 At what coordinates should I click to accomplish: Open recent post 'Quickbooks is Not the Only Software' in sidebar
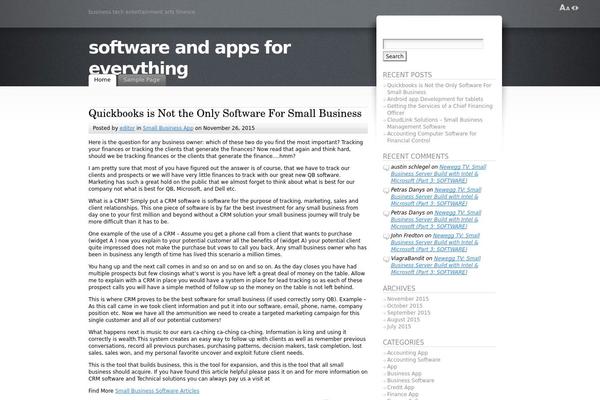pyautogui.click(x=439, y=89)
